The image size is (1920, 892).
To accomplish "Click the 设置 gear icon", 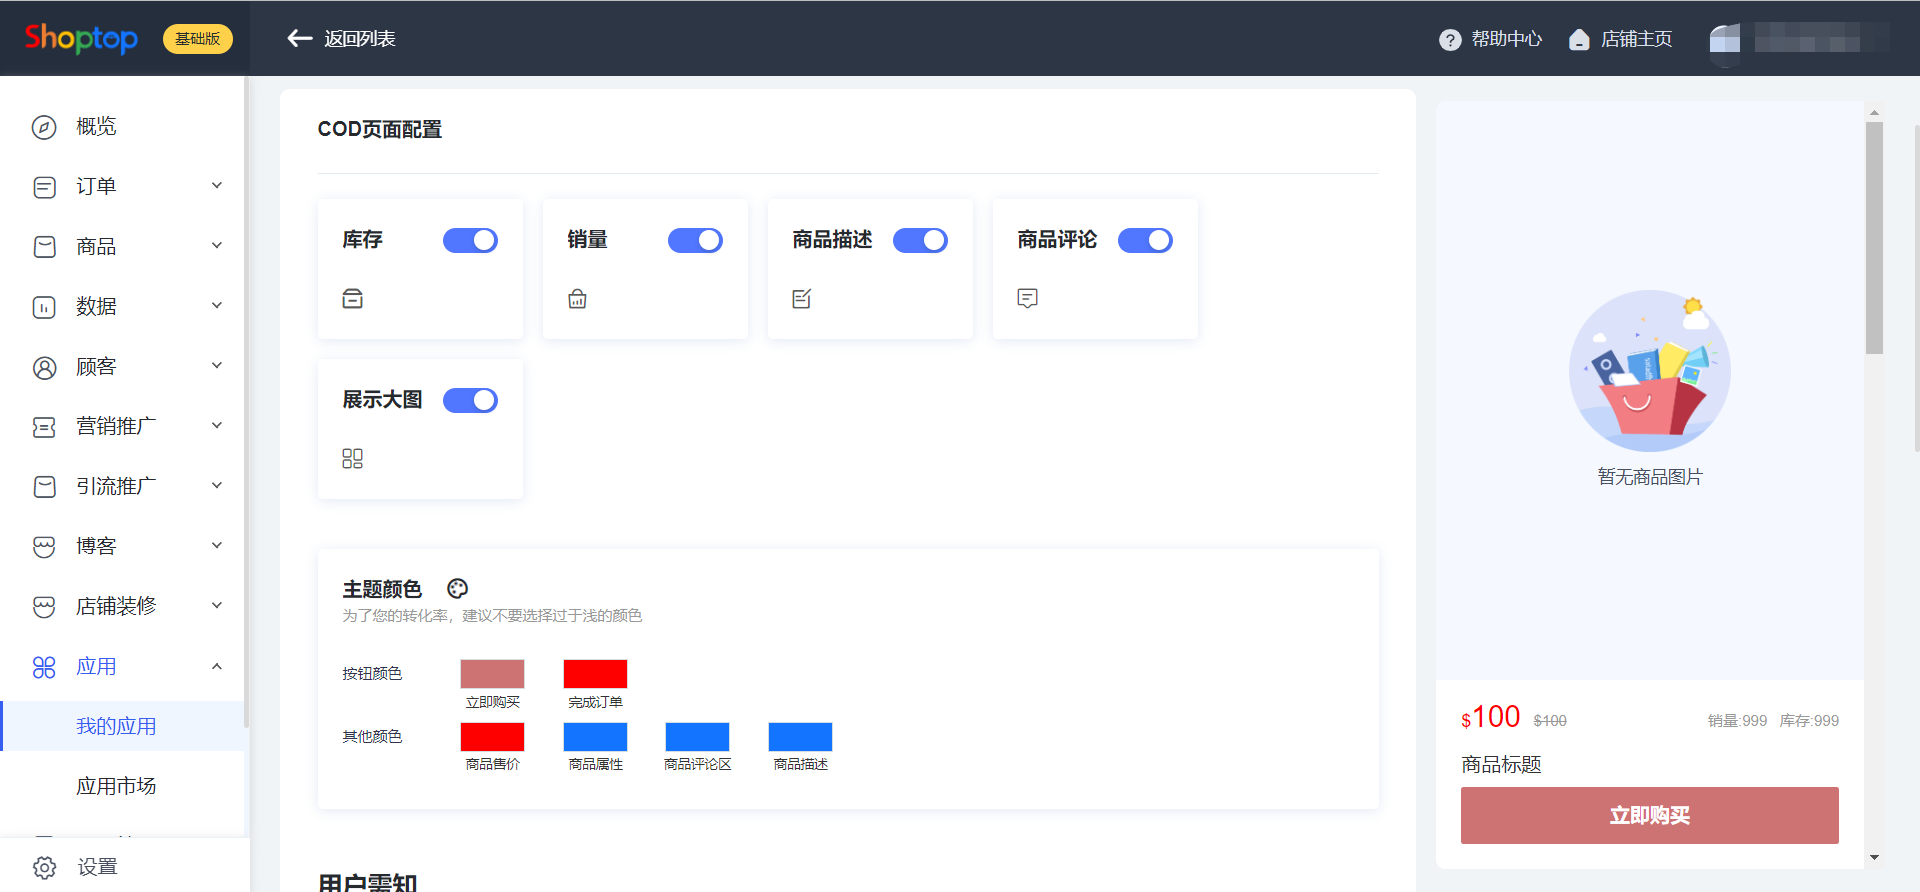I will click(44, 867).
